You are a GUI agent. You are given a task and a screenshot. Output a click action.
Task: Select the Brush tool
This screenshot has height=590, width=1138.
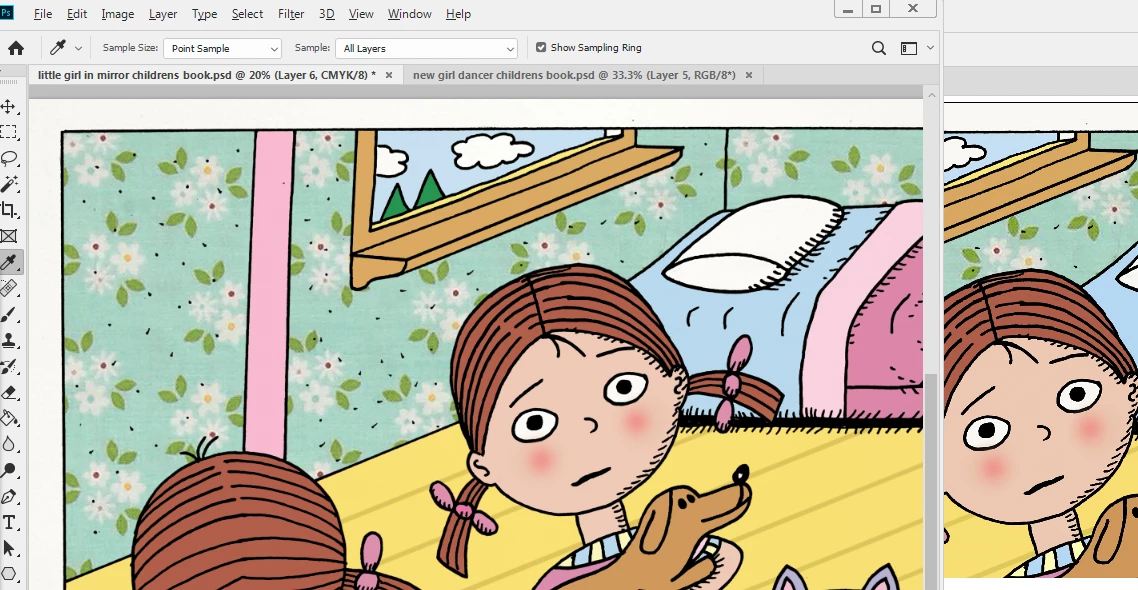tap(9, 314)
